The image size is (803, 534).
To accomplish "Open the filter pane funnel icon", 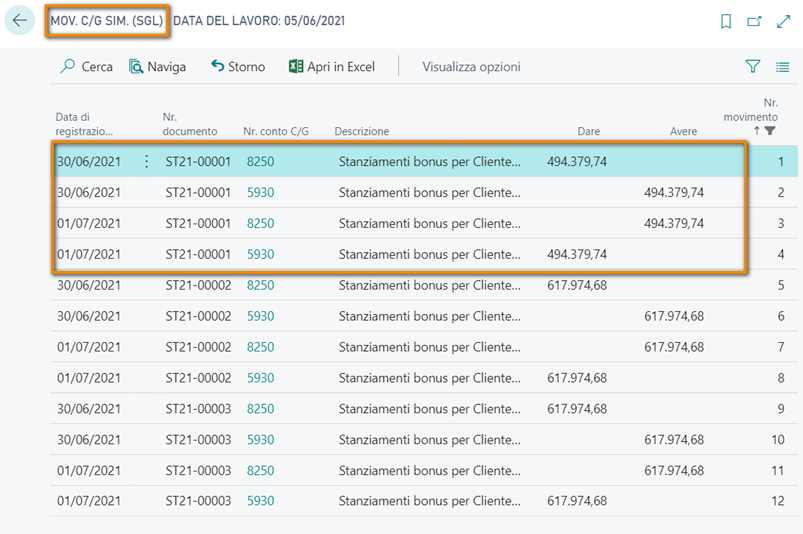I will (x=753, y=67).
